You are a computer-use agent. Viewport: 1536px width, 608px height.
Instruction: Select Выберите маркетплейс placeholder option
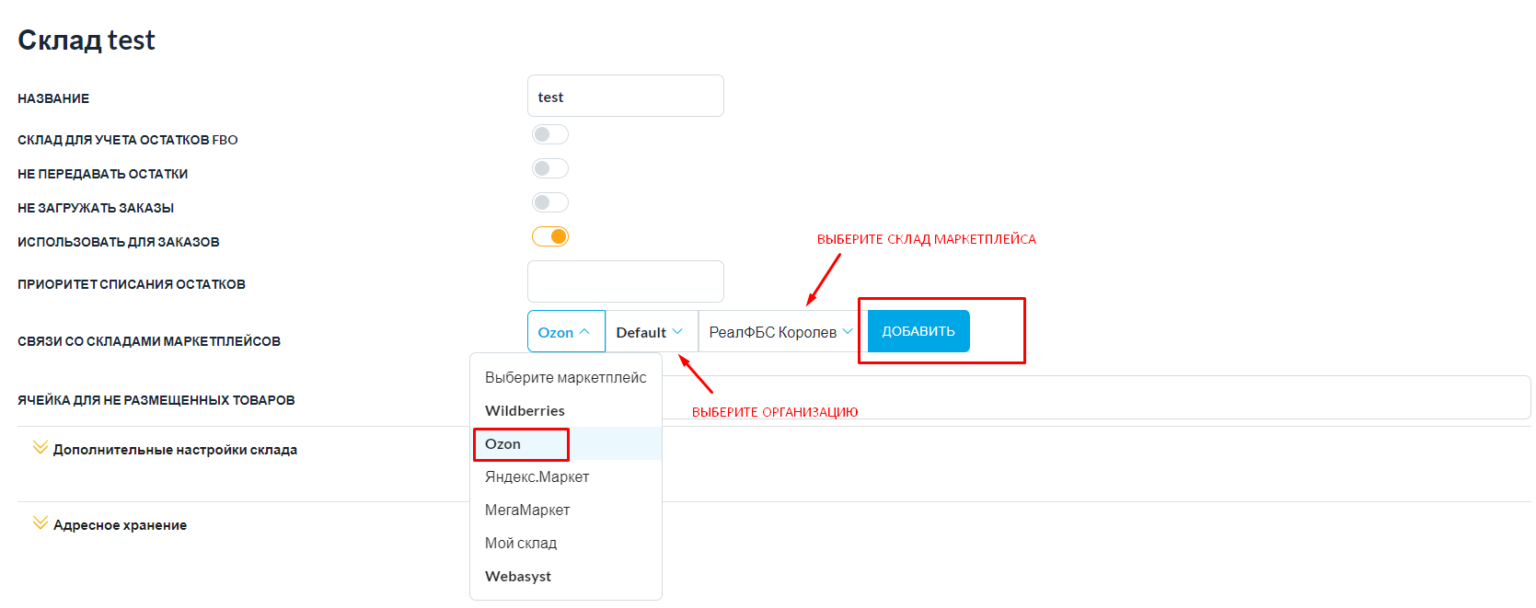click(x=566, y=377)
